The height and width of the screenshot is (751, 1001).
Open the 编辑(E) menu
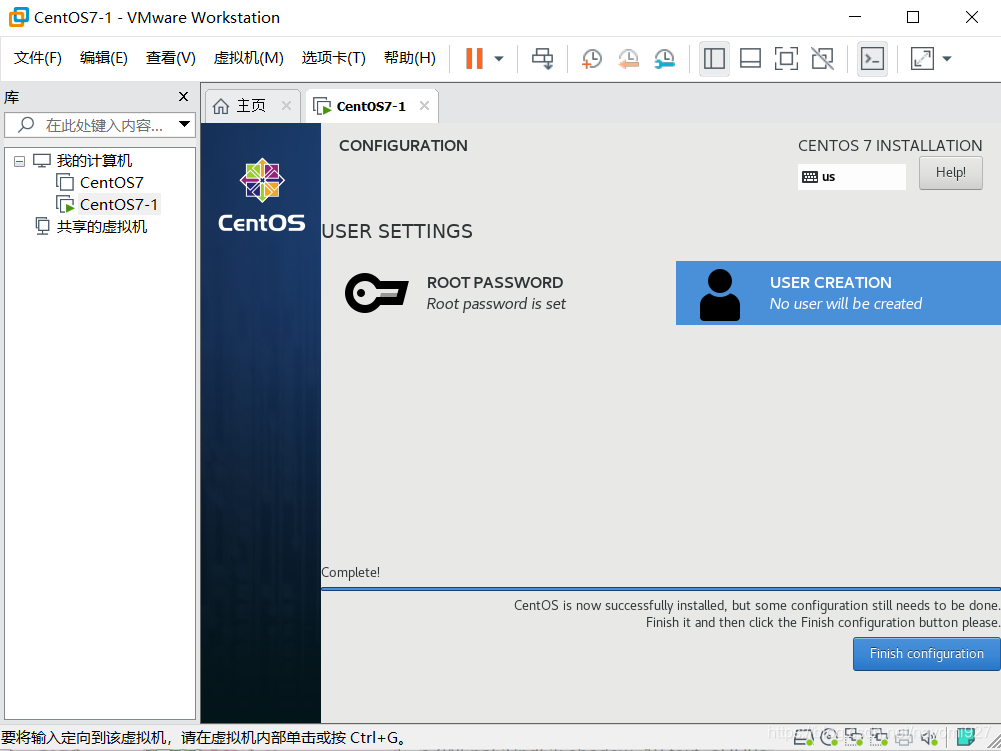click(x=103, y=58)
